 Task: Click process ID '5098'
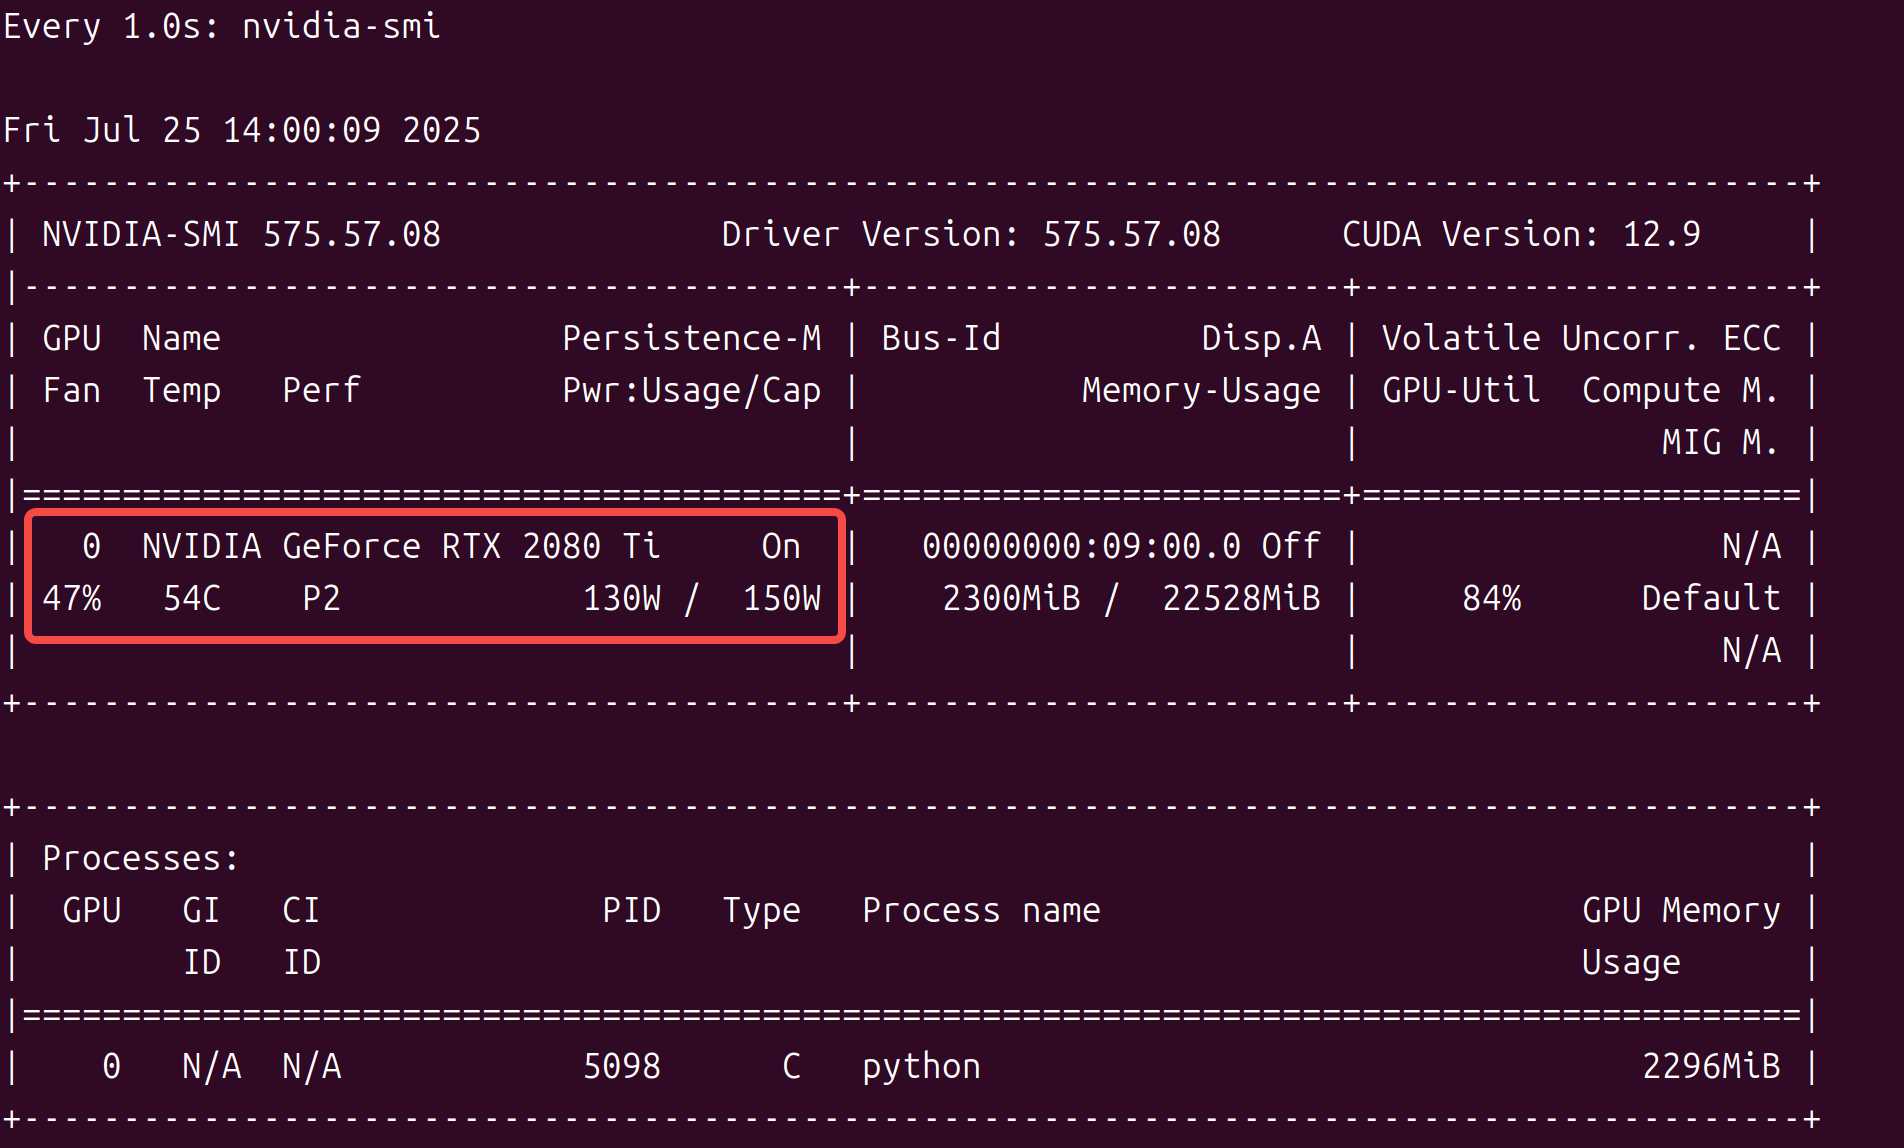click(622, 1066)
